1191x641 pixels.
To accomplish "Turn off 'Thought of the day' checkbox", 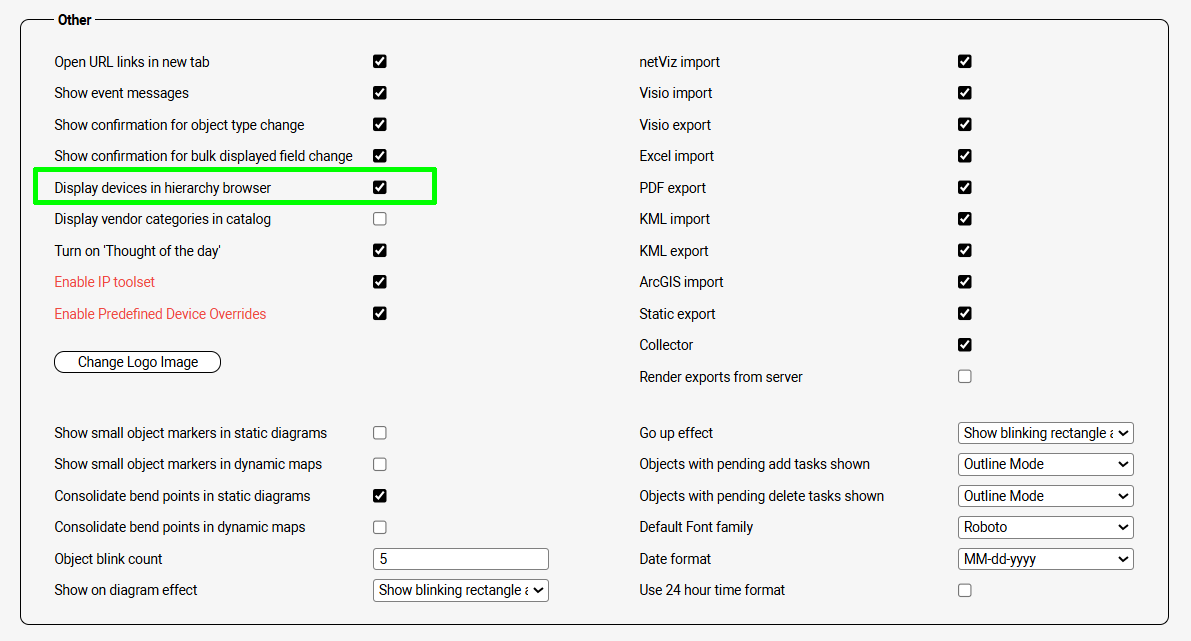I will tap(380, 250).
